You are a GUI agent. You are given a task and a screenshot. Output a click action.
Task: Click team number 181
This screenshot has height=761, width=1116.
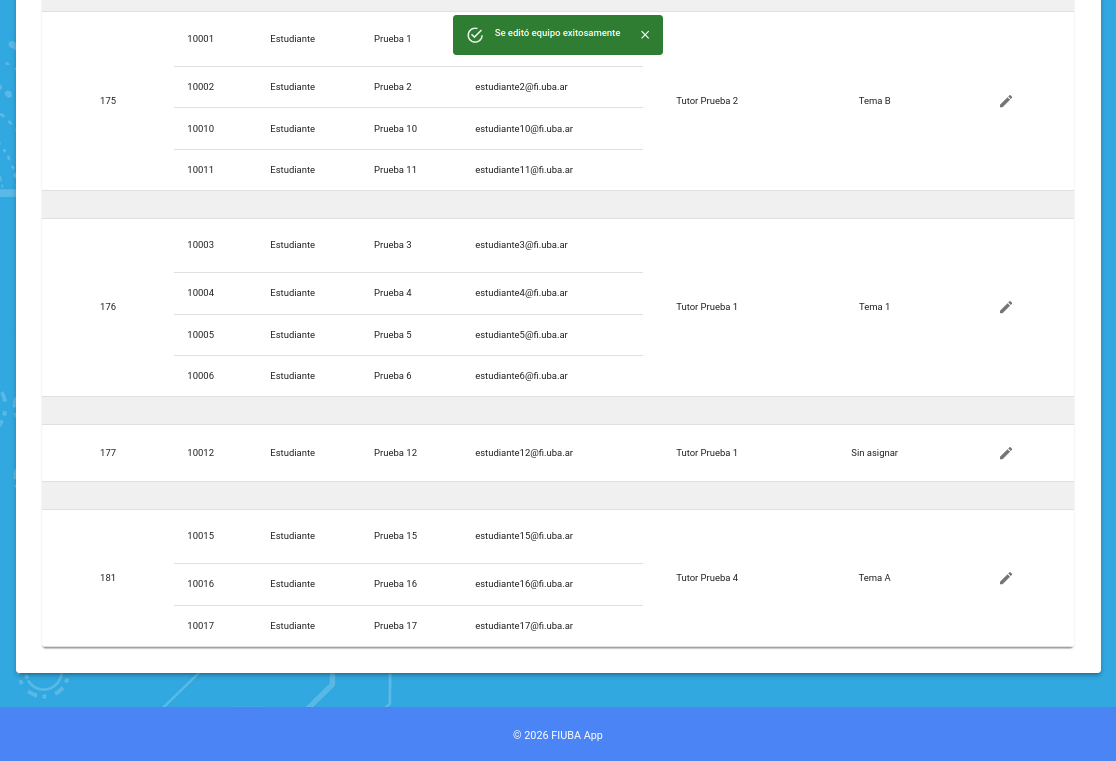[x=108, y=578]
